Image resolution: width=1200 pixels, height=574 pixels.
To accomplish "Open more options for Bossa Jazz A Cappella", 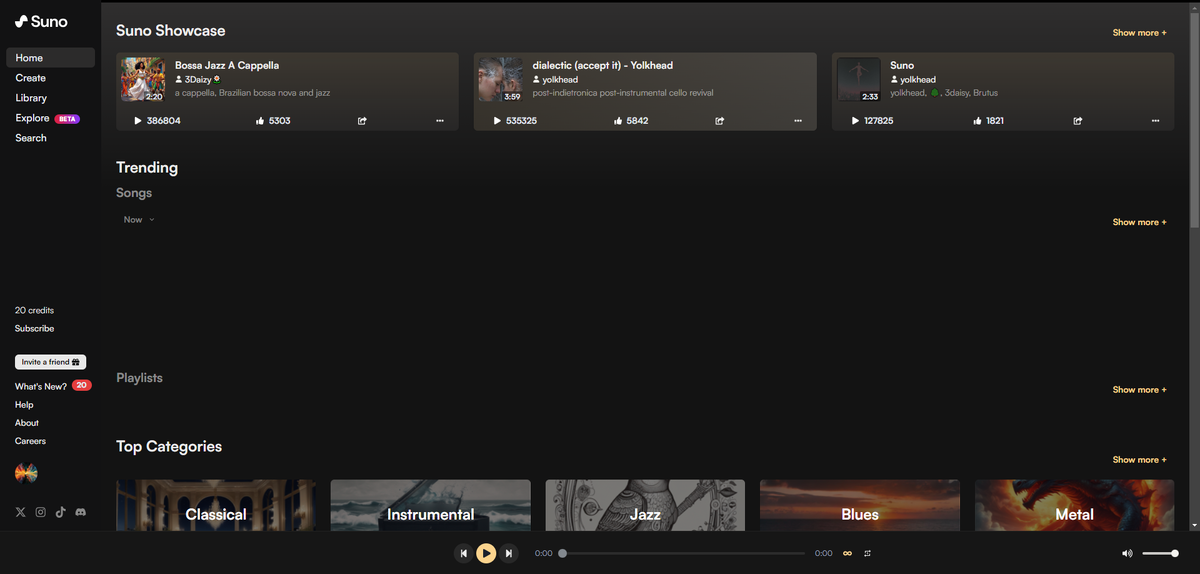I will 440,121.
